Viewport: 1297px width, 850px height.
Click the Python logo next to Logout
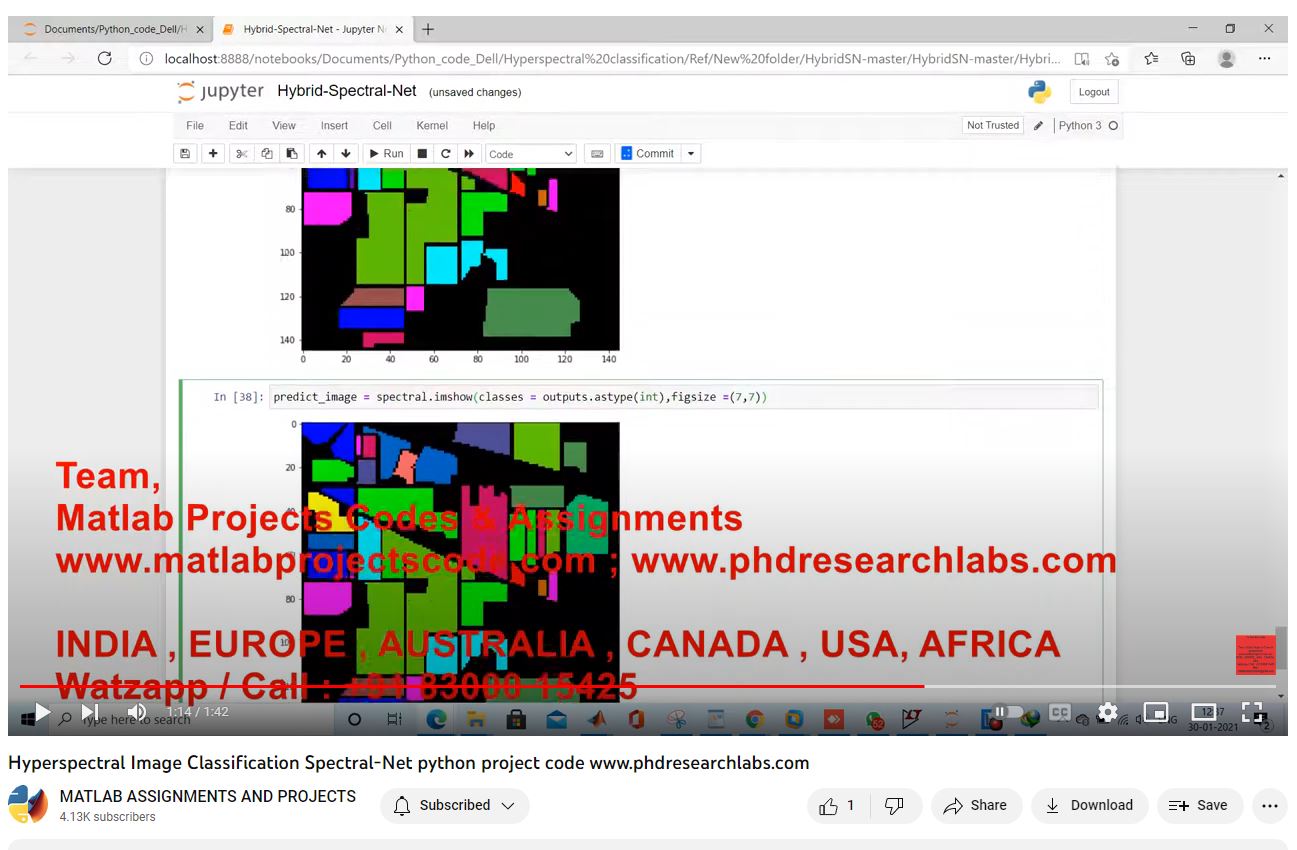point(1039,92)
